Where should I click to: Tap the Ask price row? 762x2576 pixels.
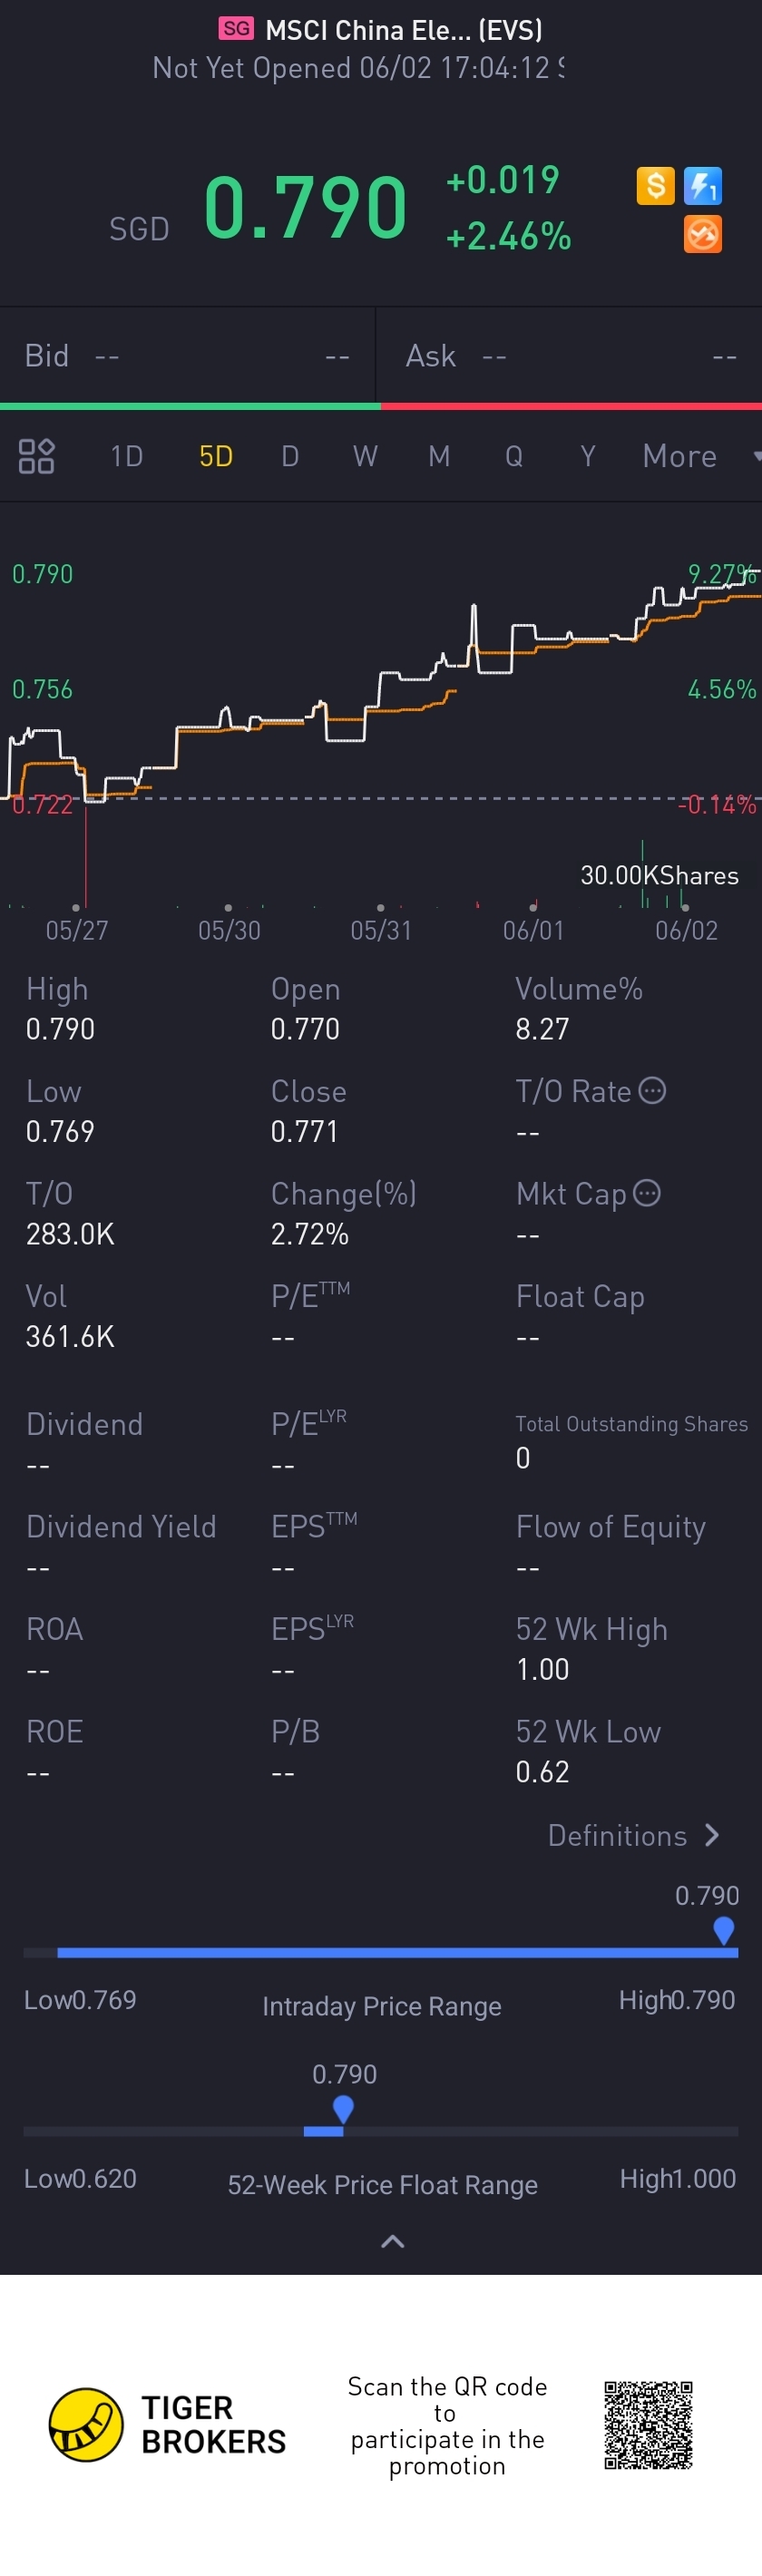click(570, 356)
